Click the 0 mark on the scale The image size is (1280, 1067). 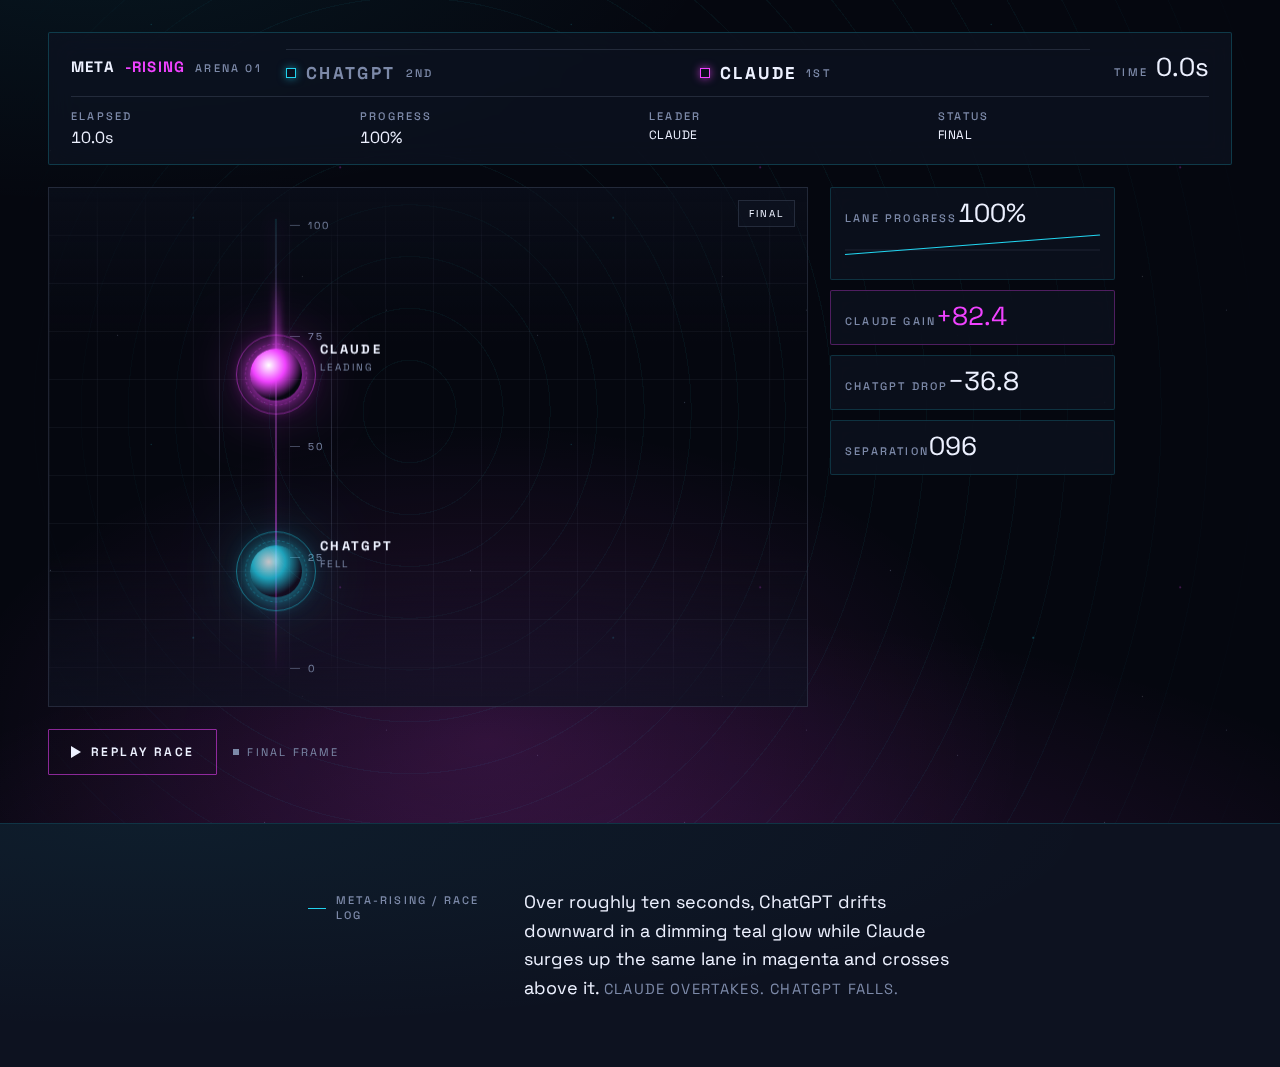point(311,669)
